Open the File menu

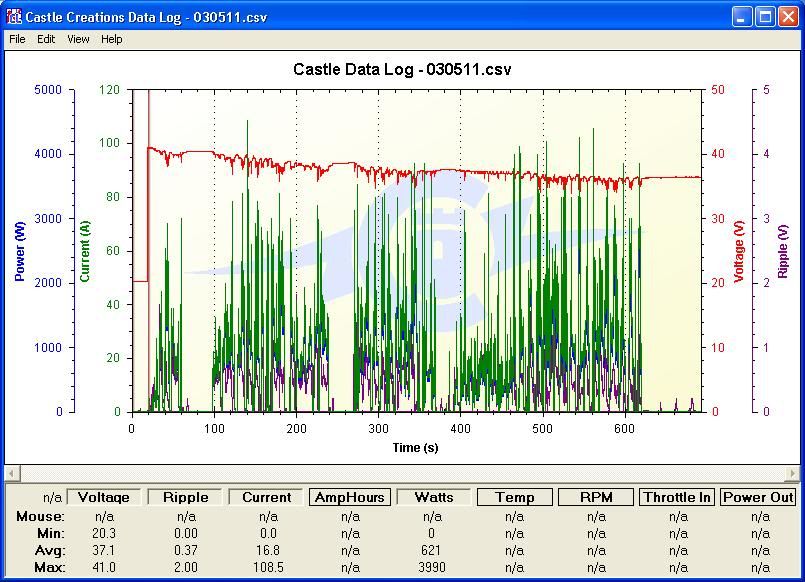click(x=17, y=39)
